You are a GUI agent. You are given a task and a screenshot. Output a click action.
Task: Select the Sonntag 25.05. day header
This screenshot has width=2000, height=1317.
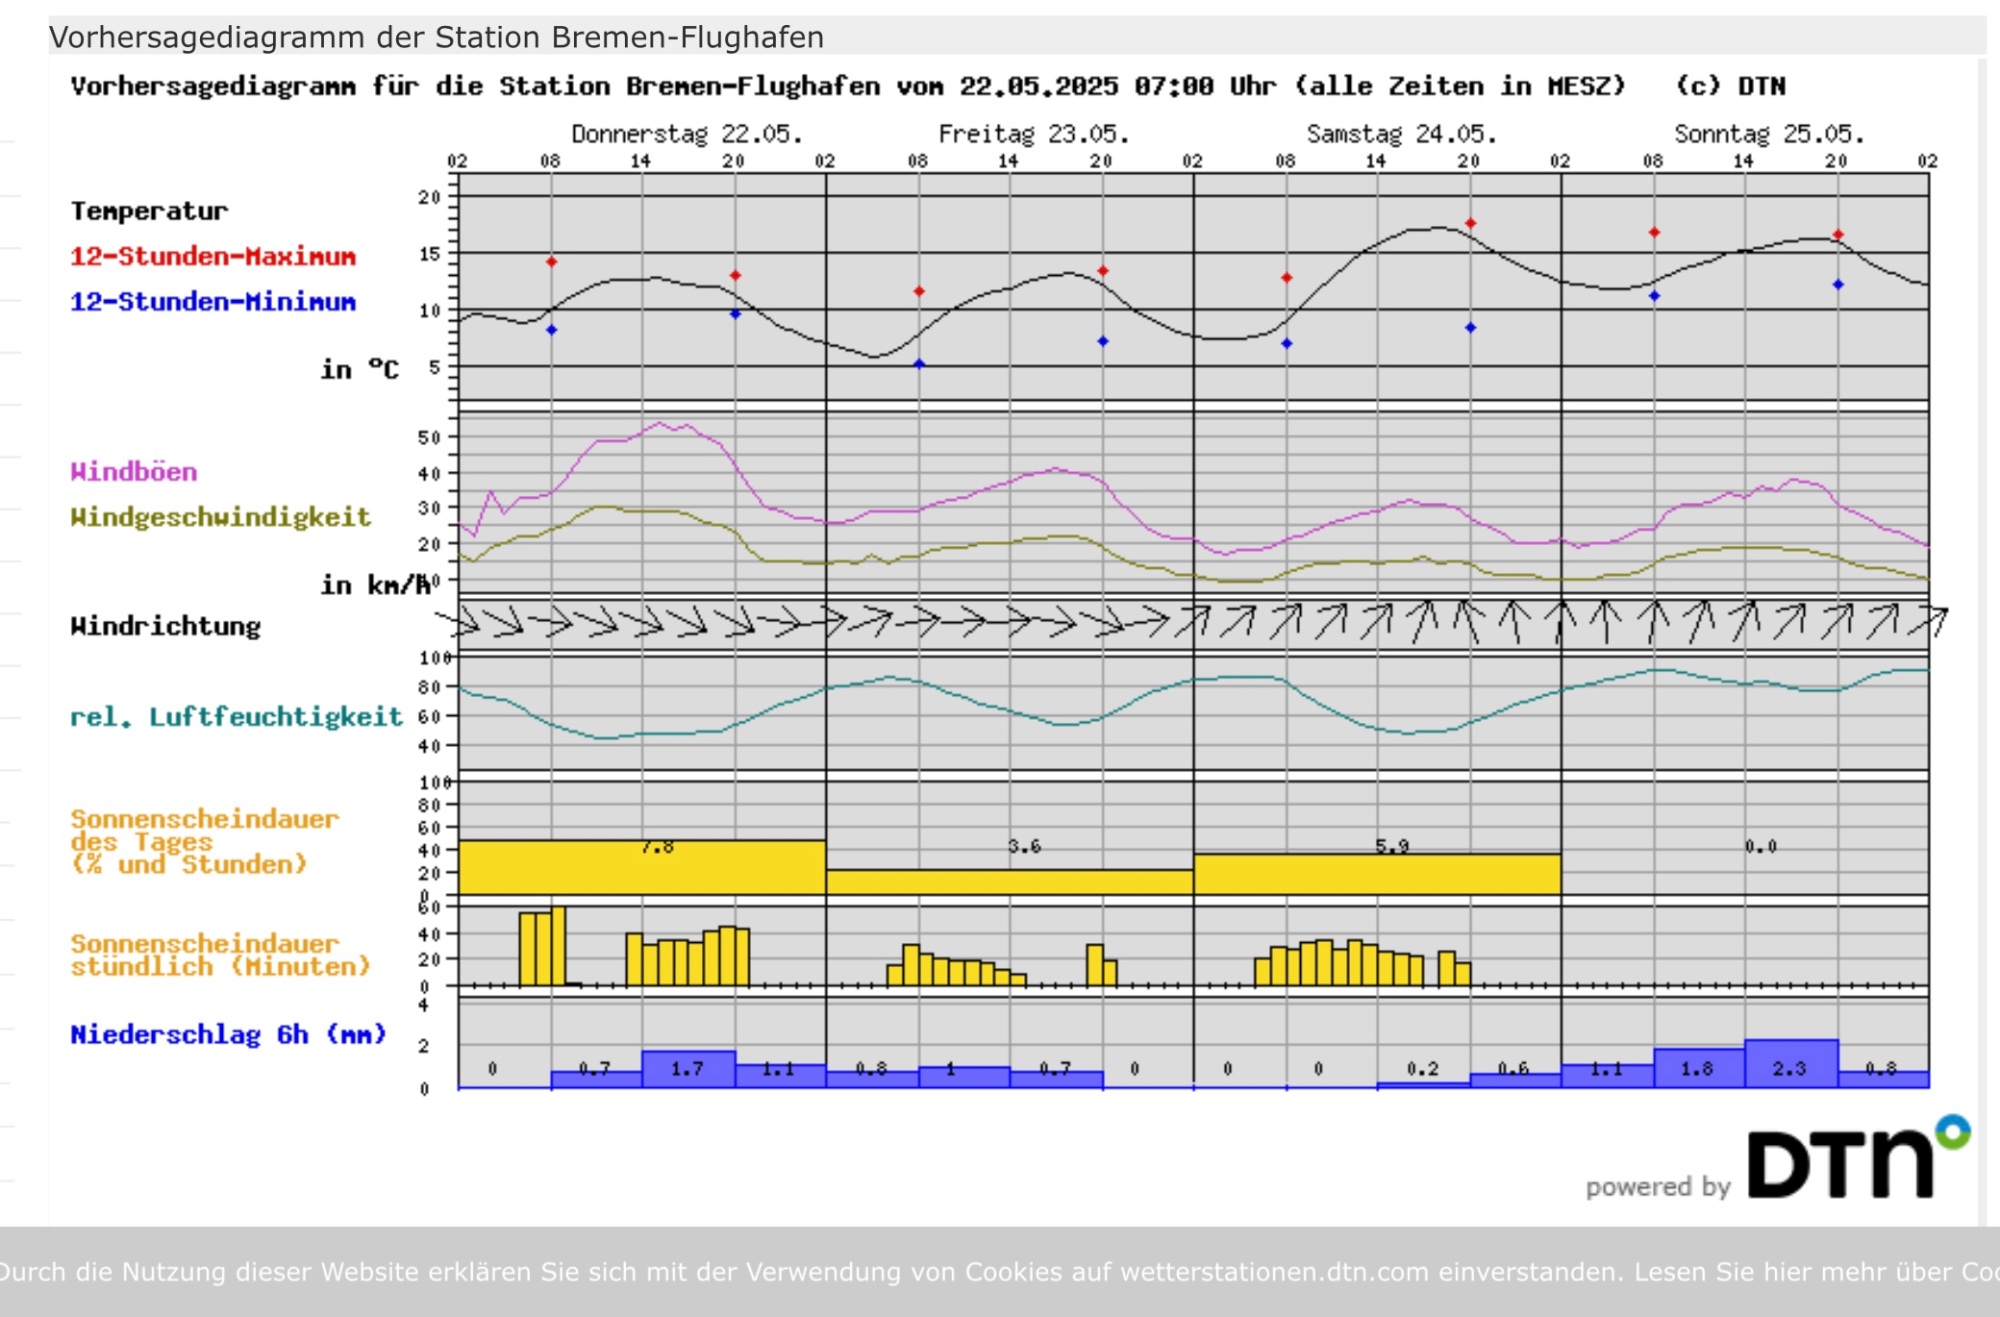pos(1769,134)
